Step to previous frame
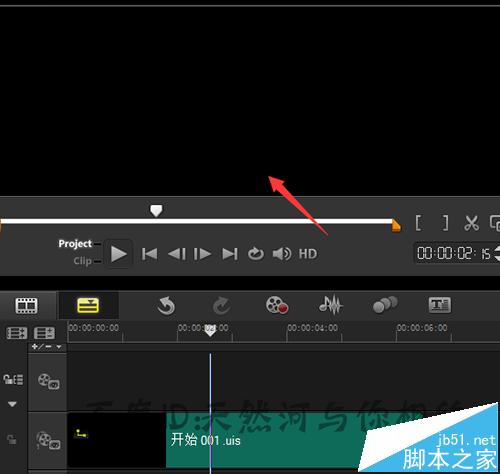 (177, 254)
